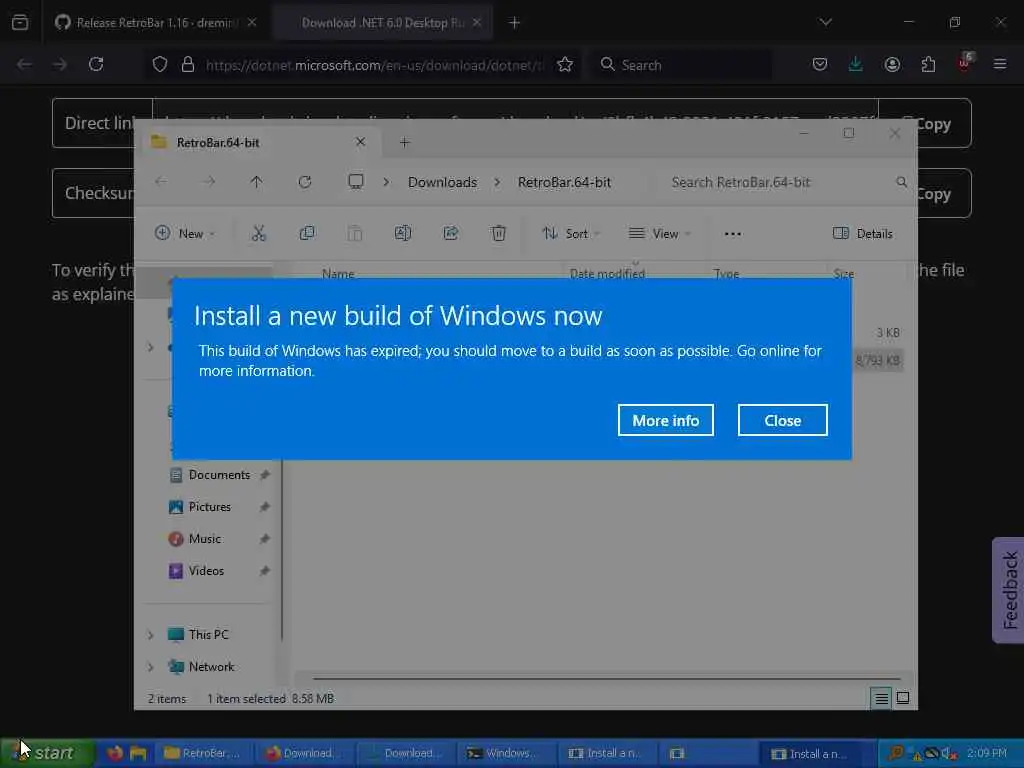
Task: Click the browser Search box
Action: tap(681, 65)
